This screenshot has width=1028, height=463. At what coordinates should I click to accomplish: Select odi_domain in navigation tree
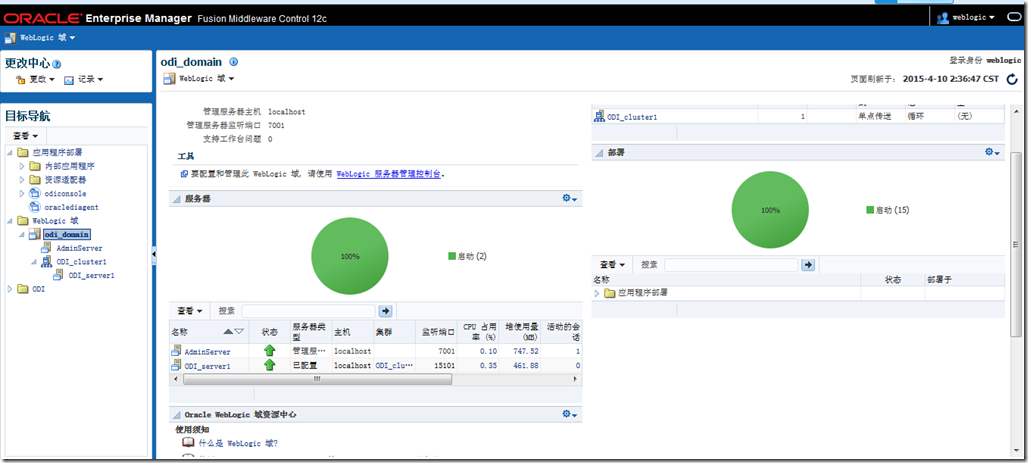pos(67,234)
